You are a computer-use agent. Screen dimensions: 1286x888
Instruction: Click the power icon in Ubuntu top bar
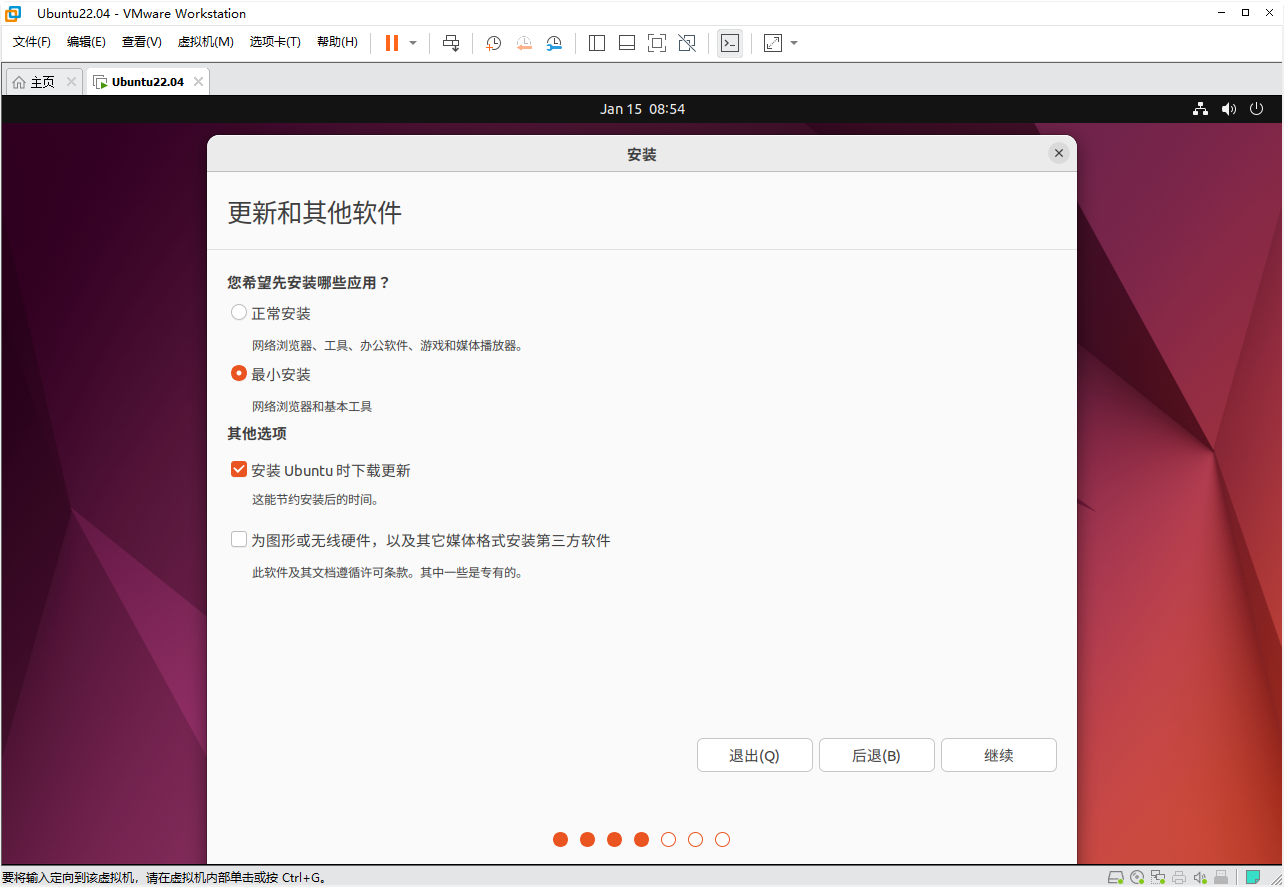tap(1257, 109)
